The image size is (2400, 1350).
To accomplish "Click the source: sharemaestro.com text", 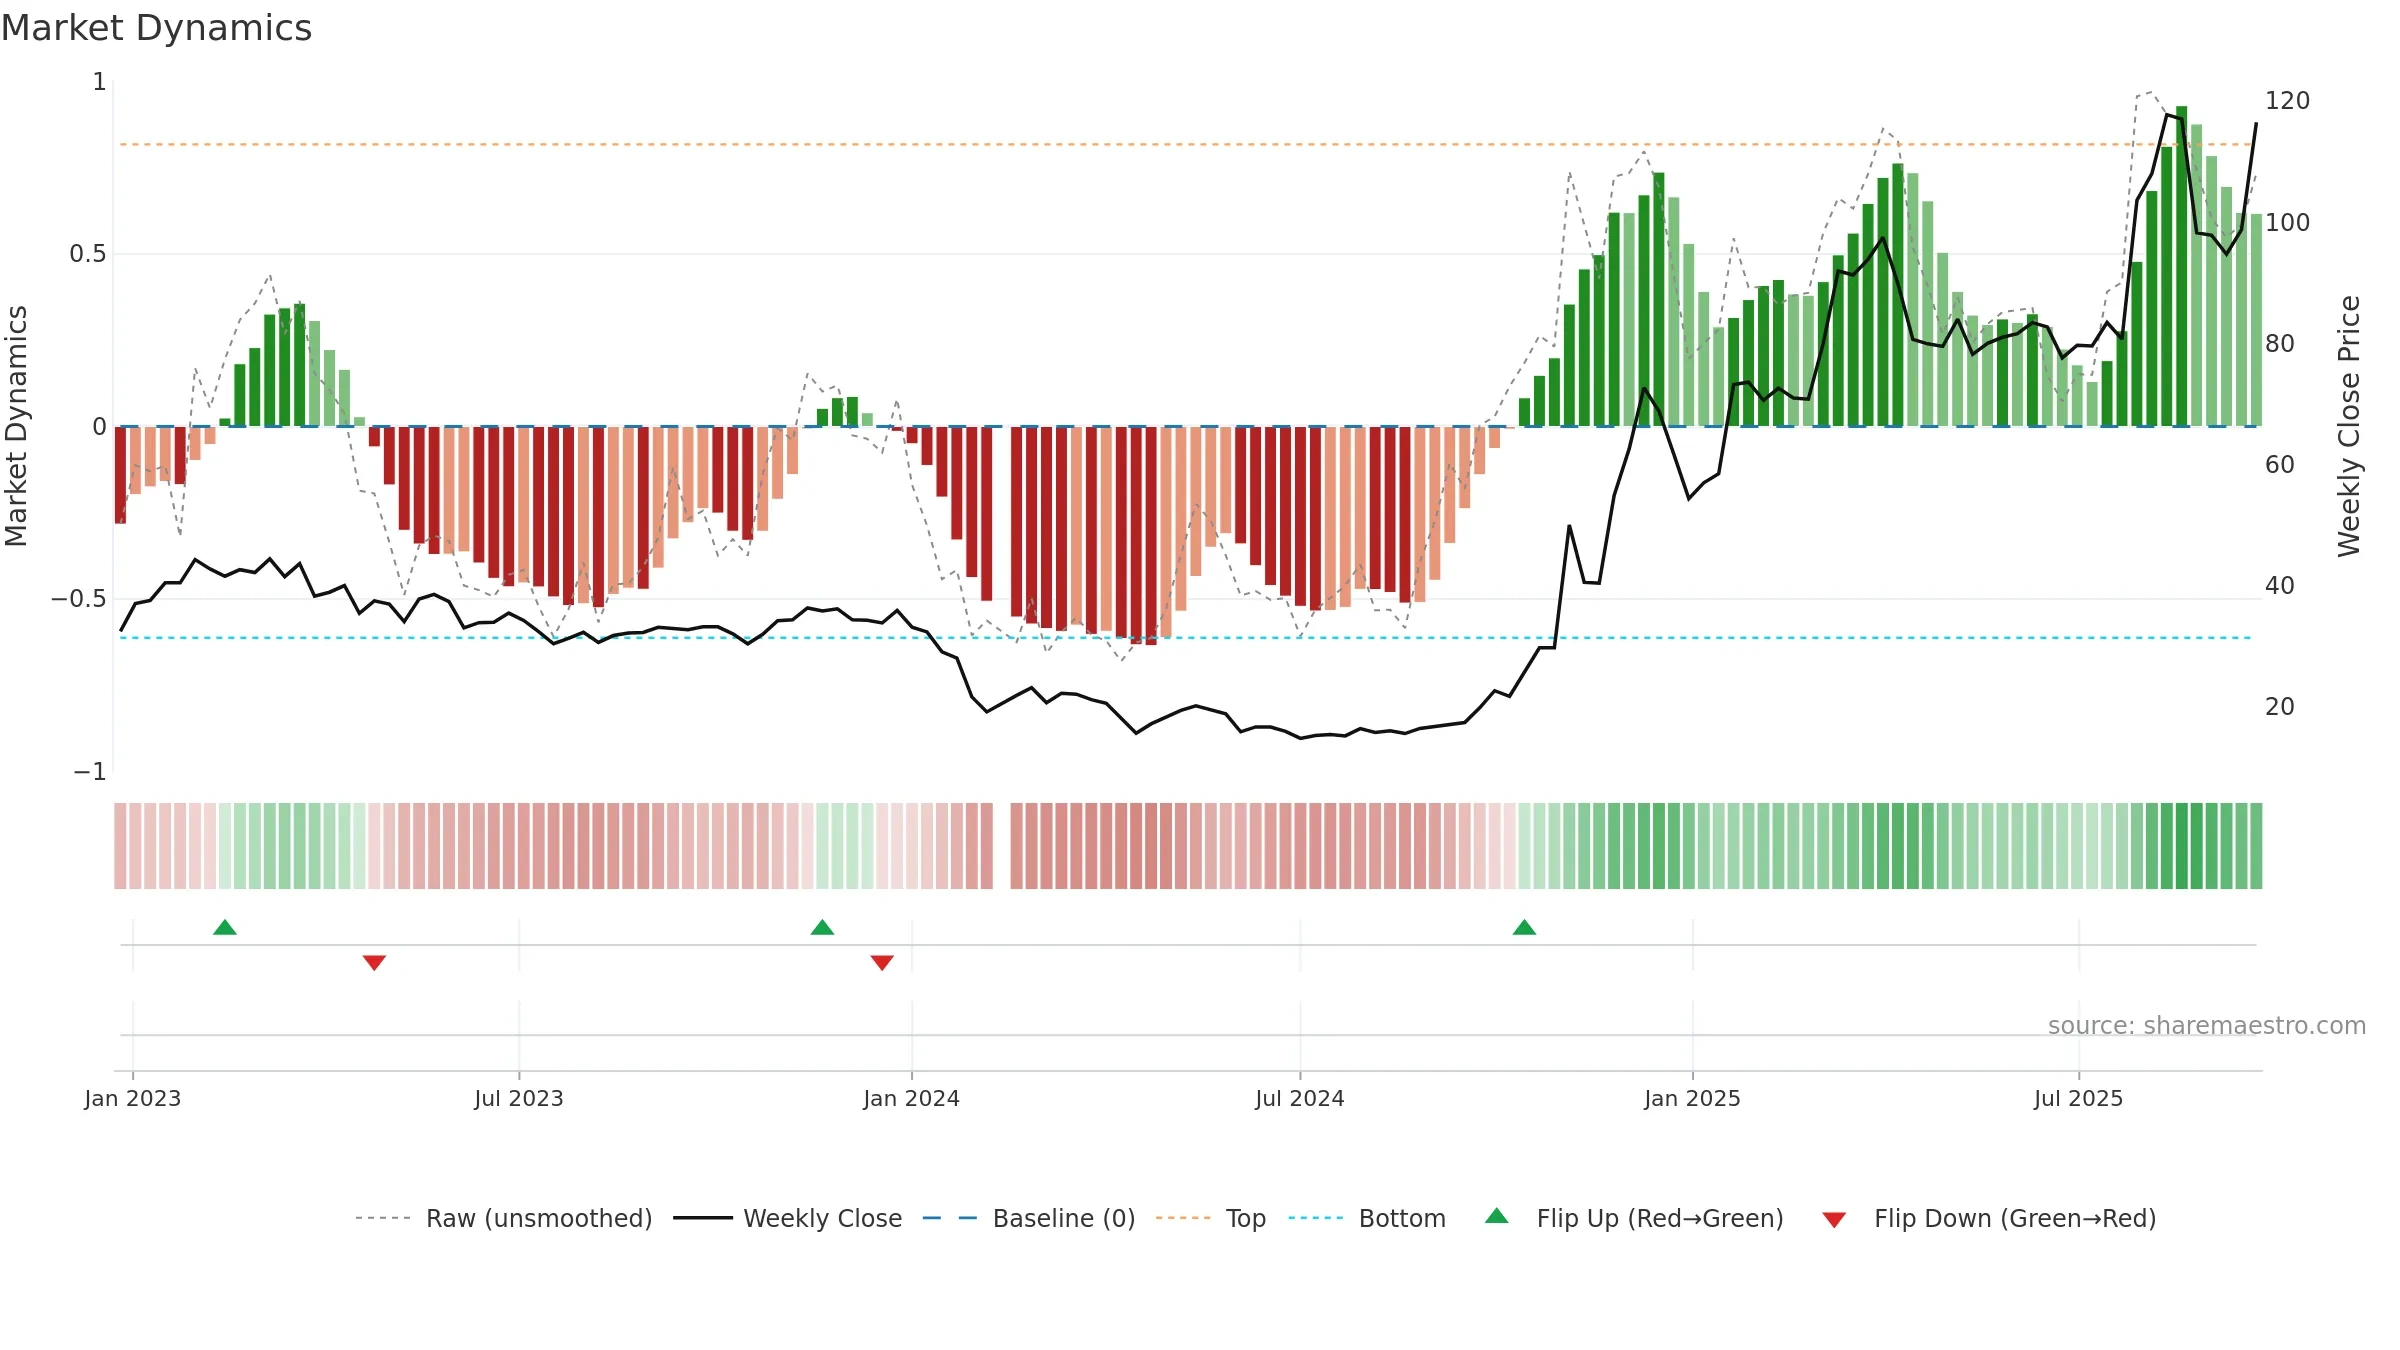I will tap(2207, 1025).
